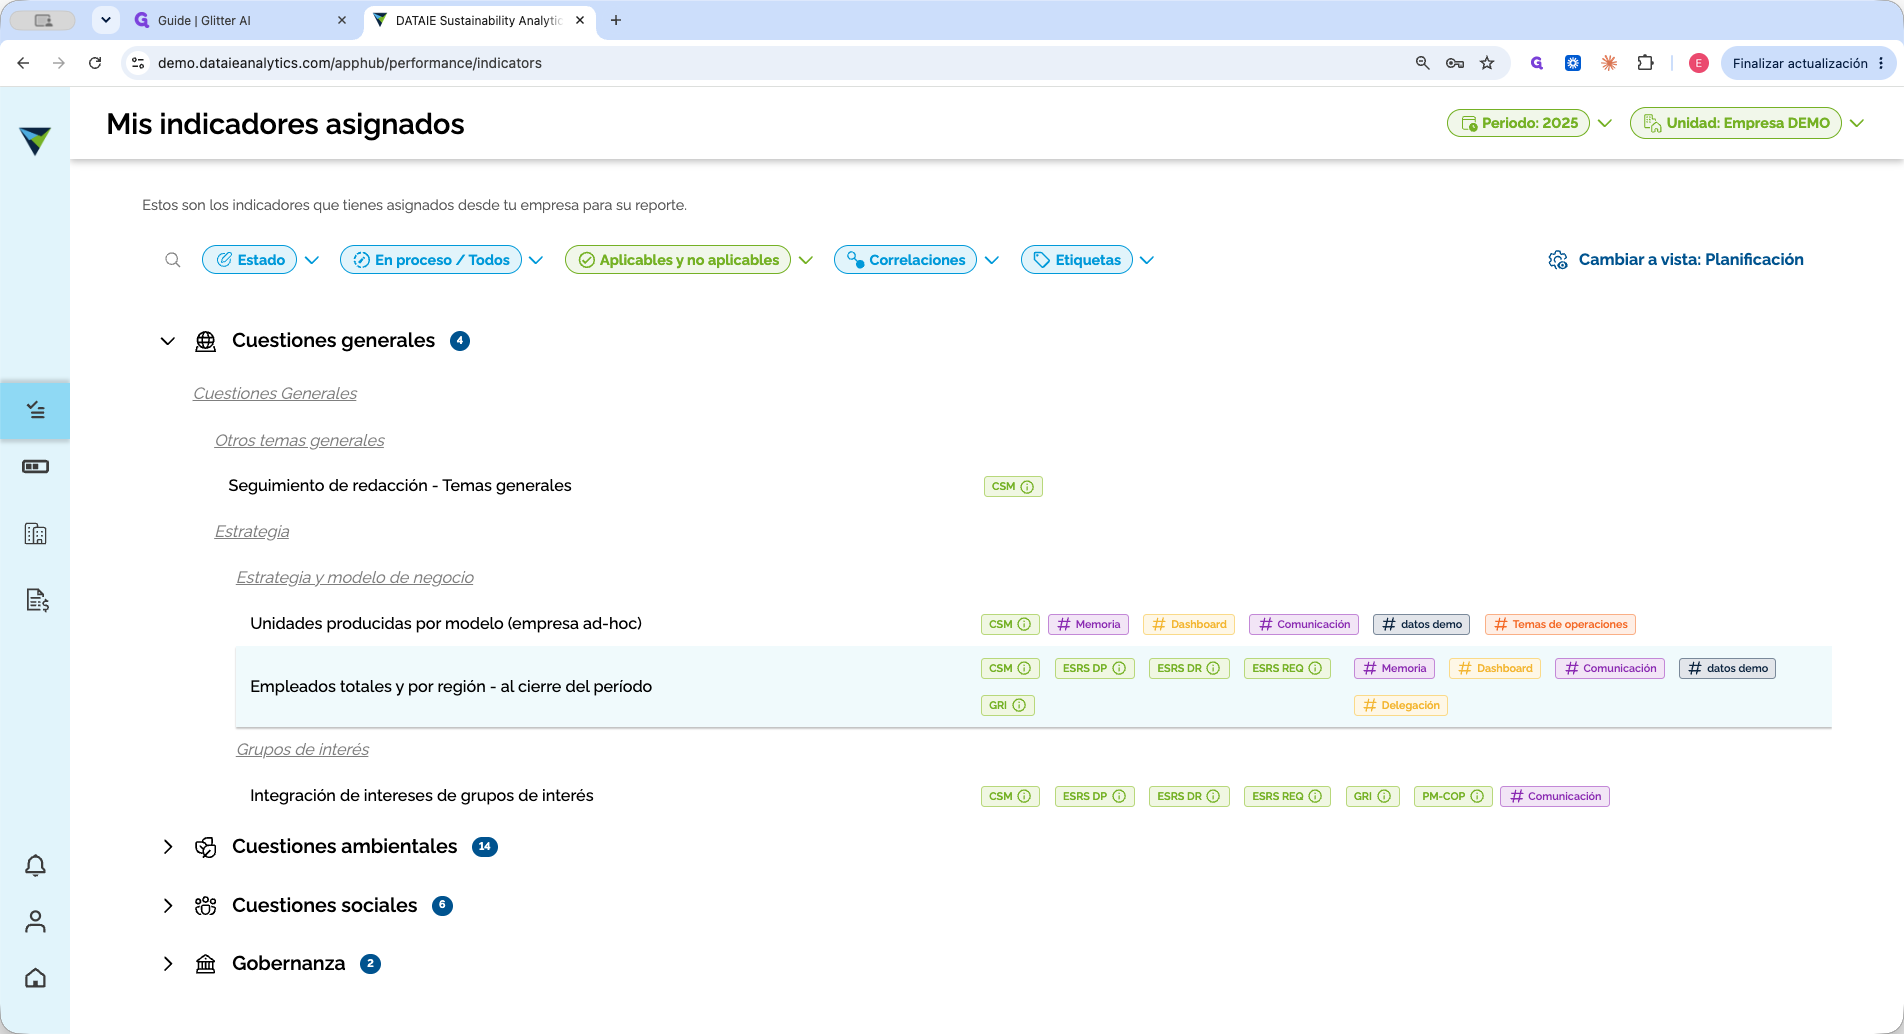The height and width of the screenshot is (1034, 1904).
Task: Open the buildings icon in sidebar
Action: point(35,534)
